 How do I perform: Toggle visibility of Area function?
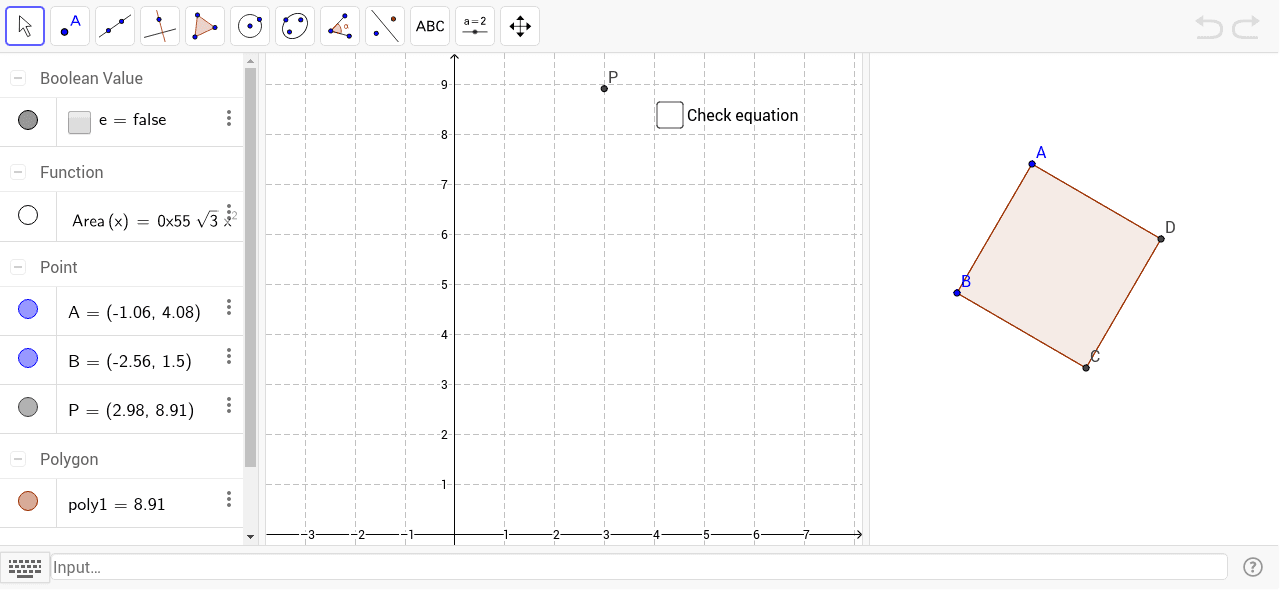[28, 215]
